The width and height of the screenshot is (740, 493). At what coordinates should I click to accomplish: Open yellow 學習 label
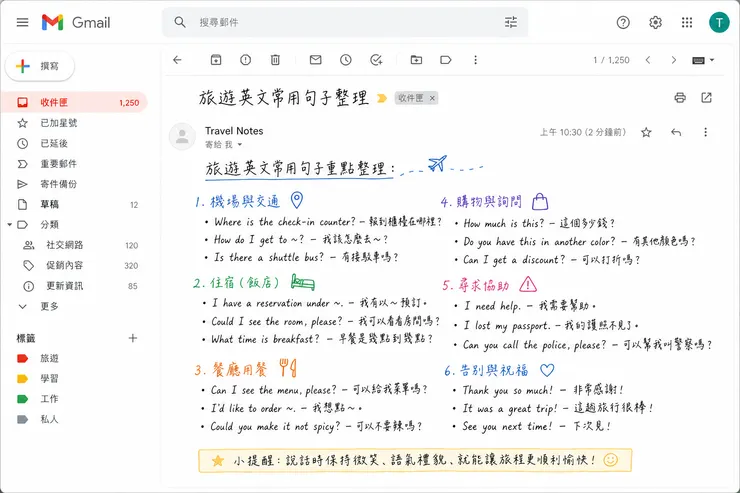tap(38, 379)
